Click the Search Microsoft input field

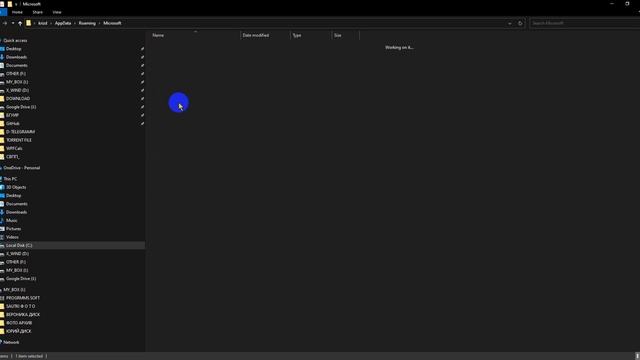[584, 23]
